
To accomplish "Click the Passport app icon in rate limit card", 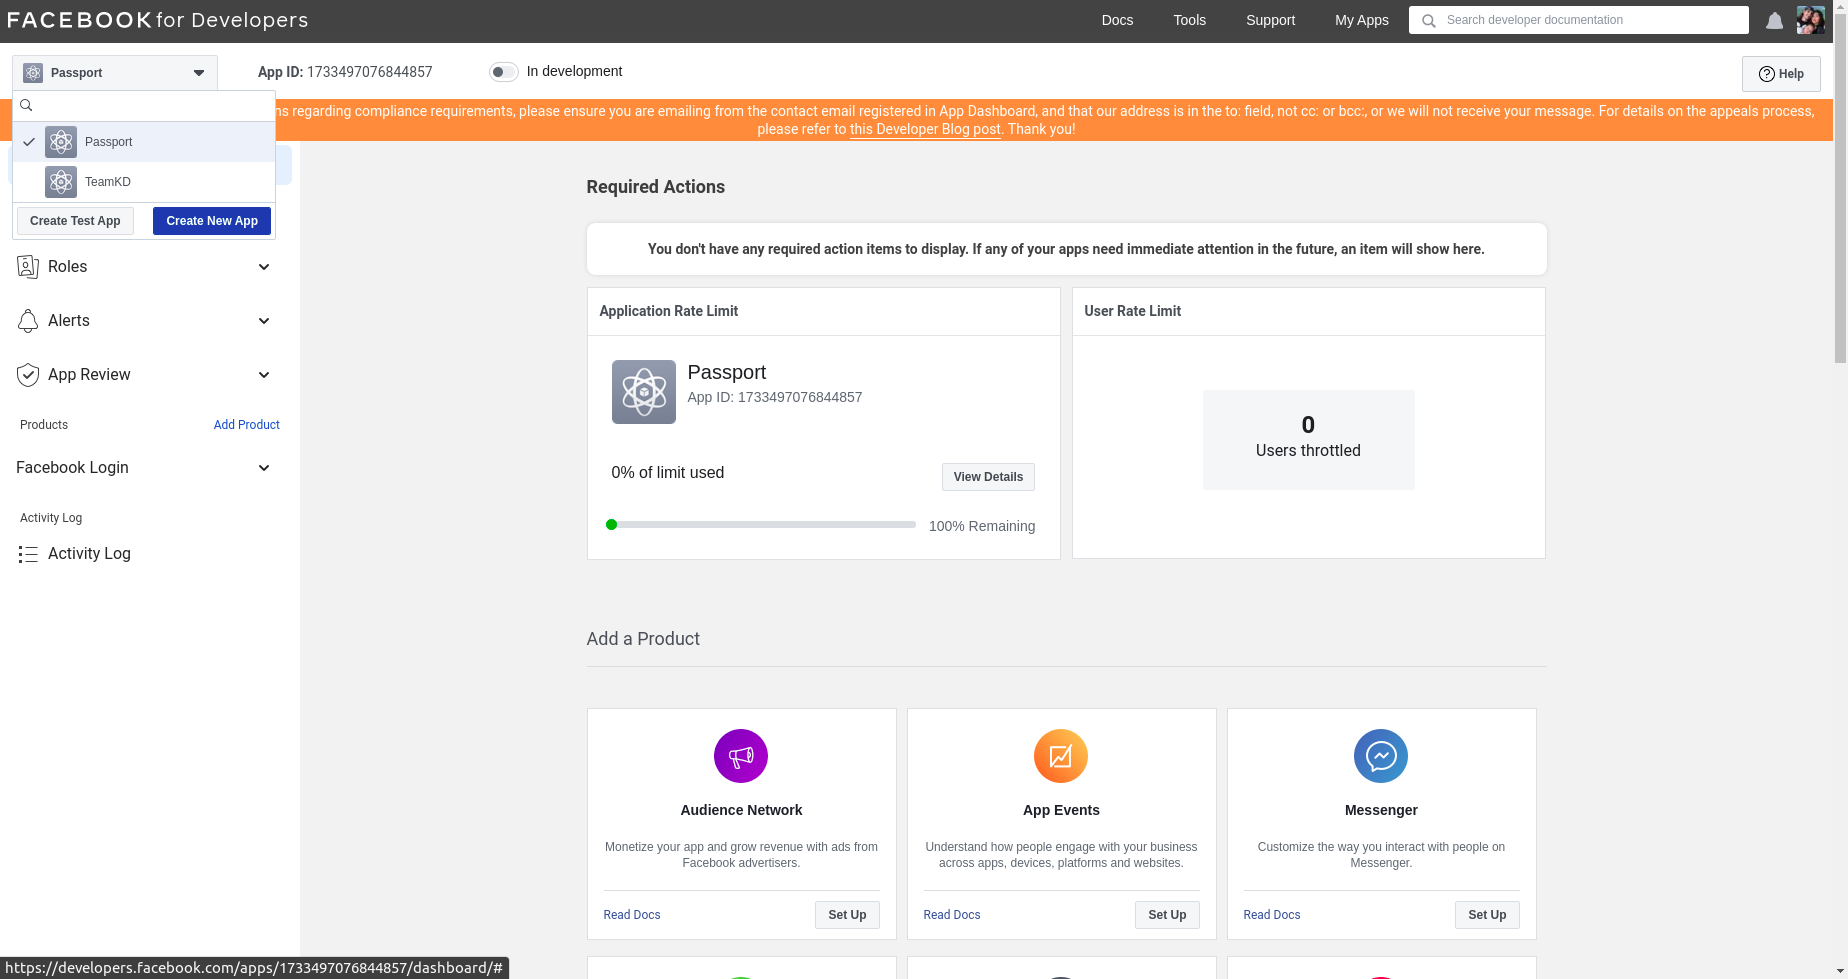I will (x=643, y=392).
